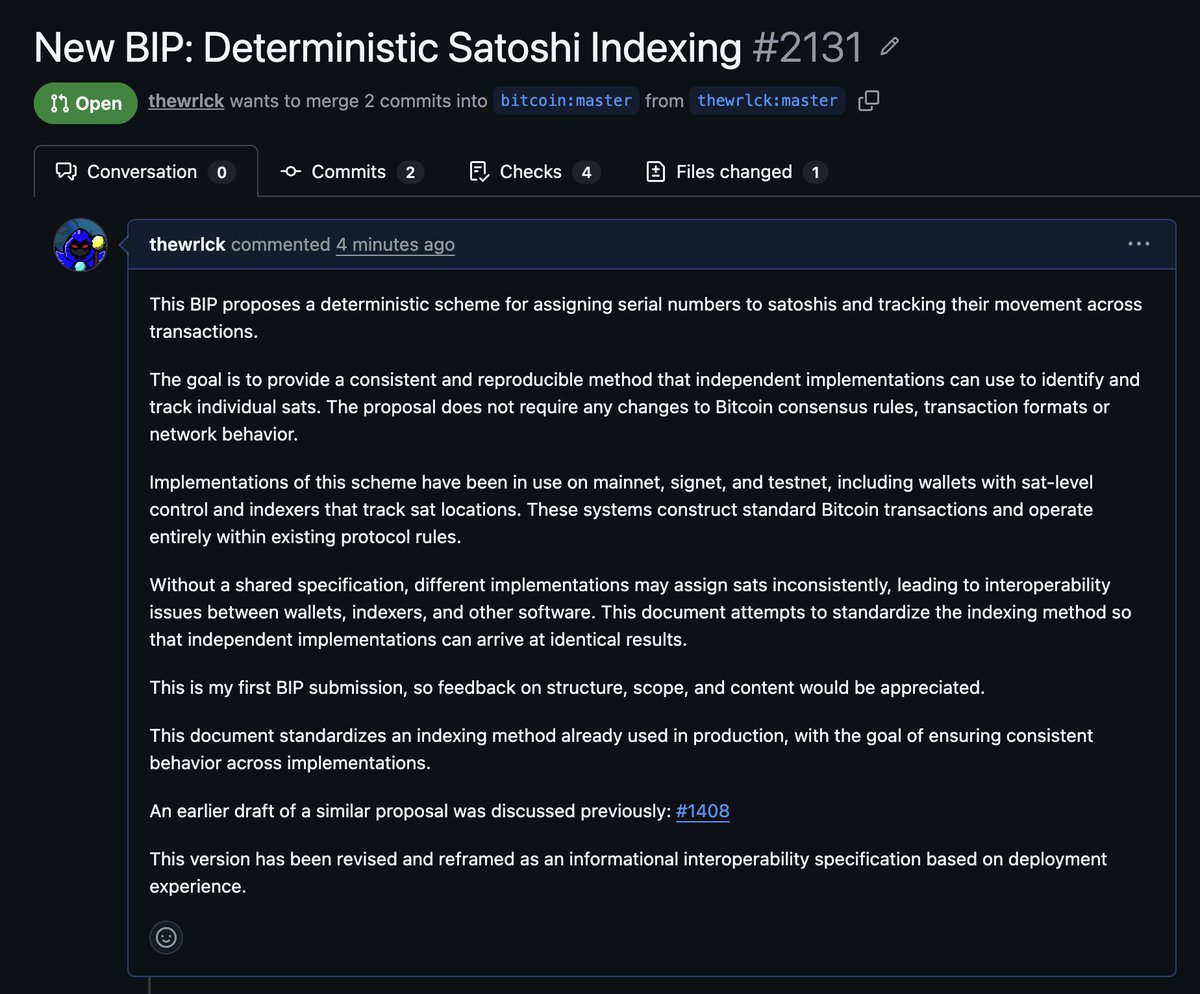Add a reaction with the smiley icon

(x=166, y=937)
